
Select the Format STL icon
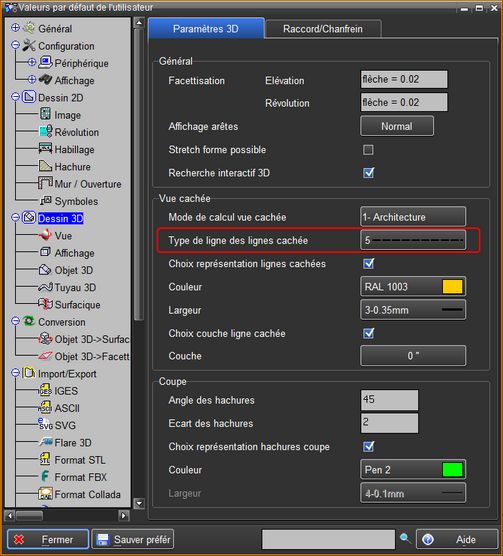[x=45, y=459]
